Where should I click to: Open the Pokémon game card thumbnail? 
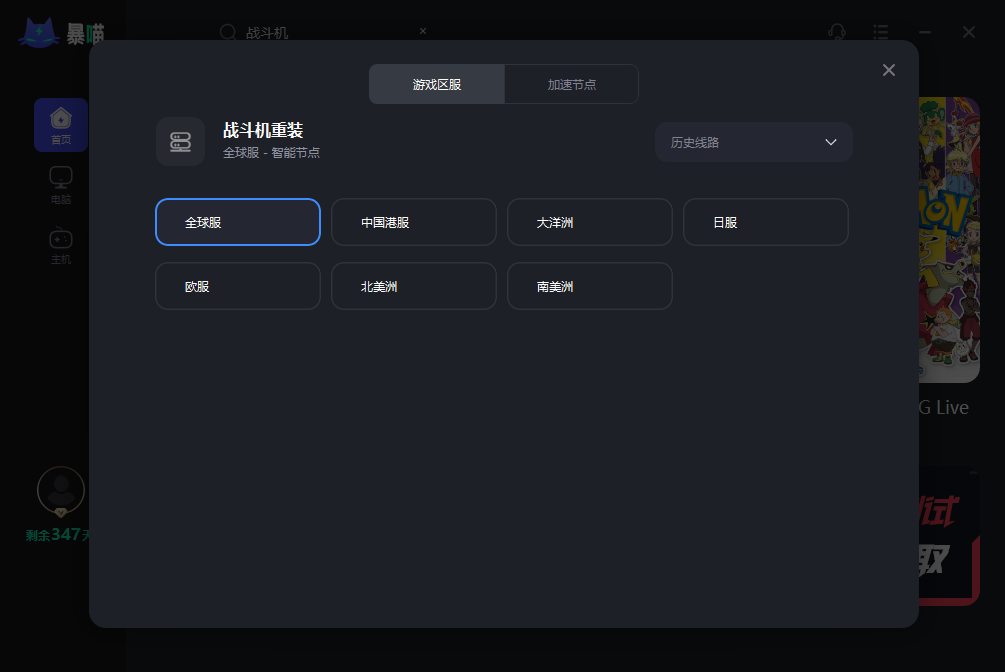point(949,240)
